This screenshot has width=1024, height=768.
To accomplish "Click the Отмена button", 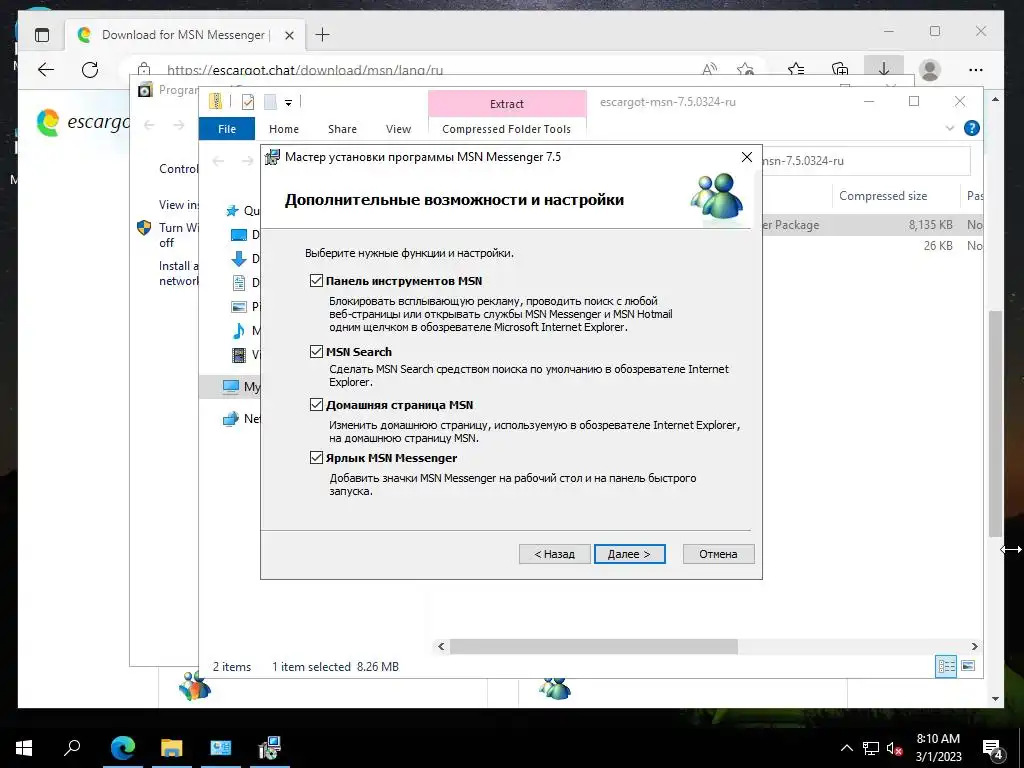I will [718, 554].
